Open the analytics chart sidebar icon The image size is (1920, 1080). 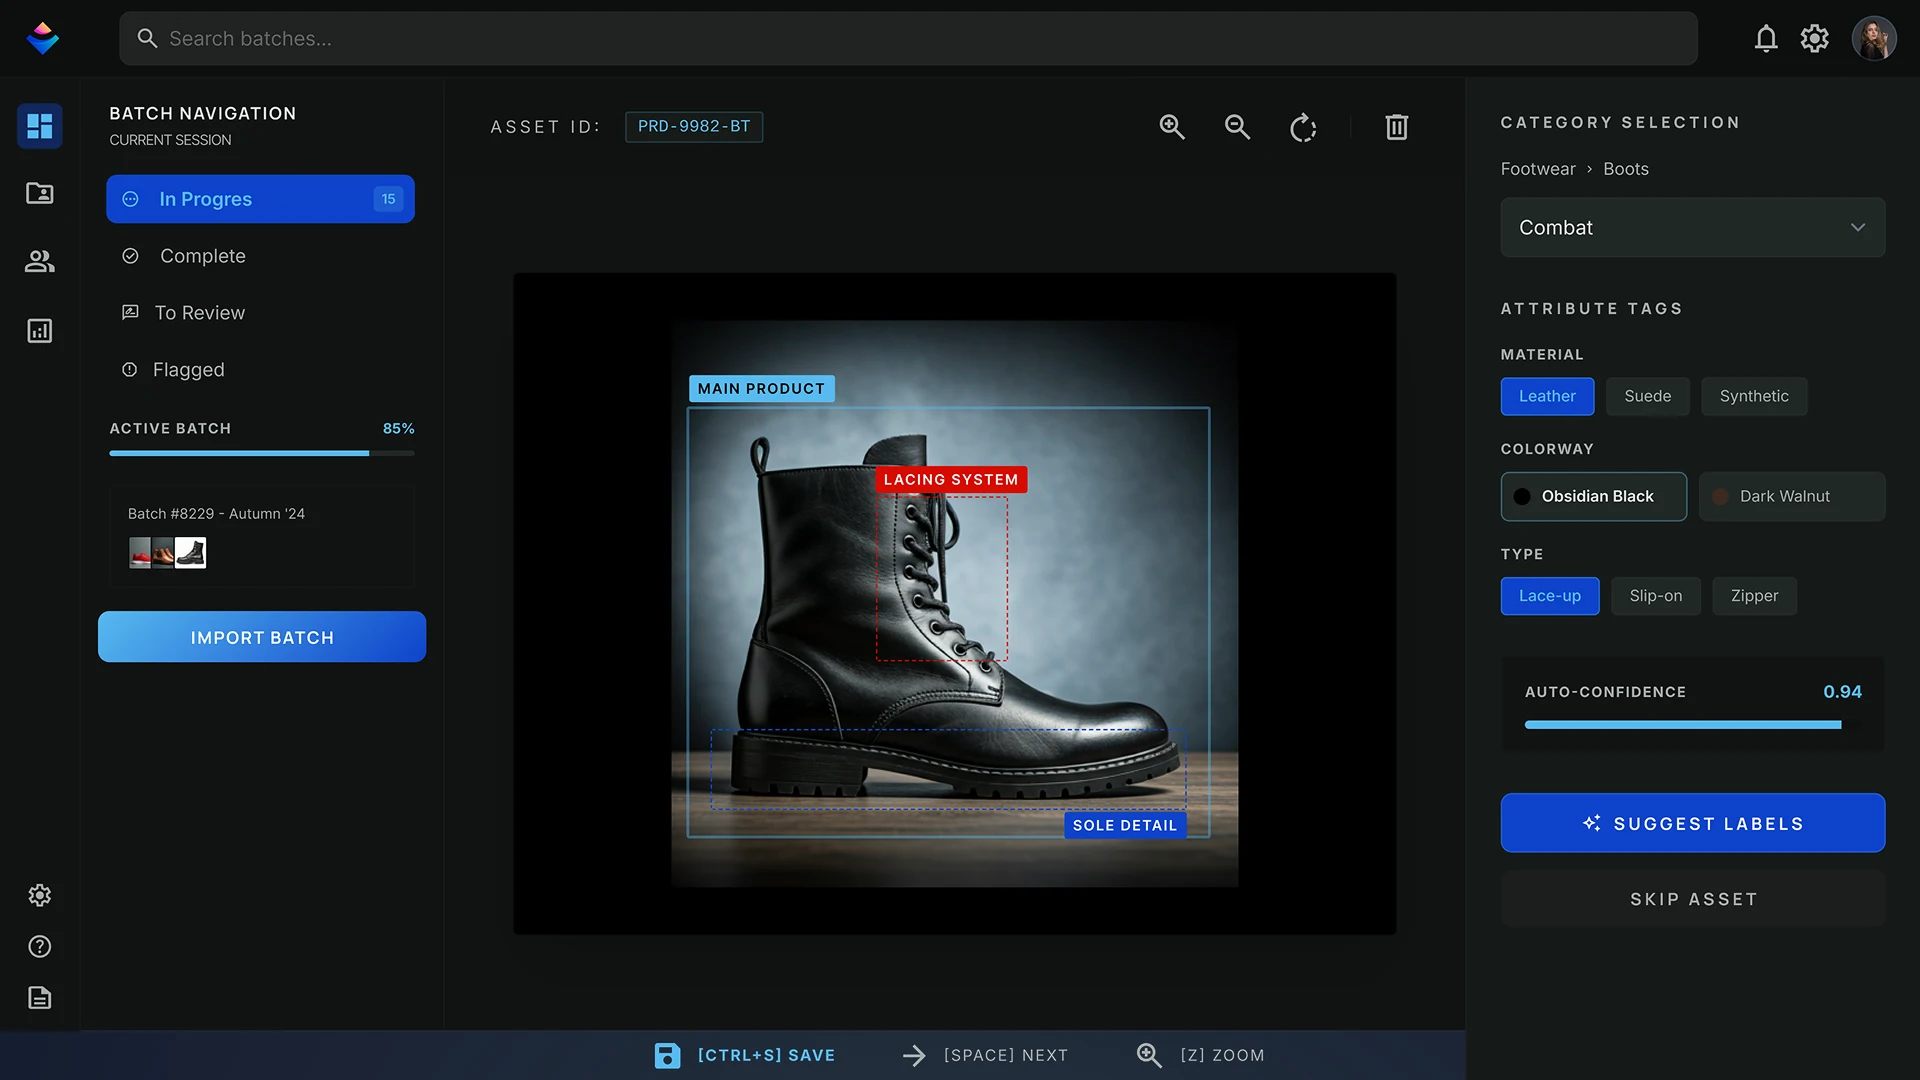tap(40, 331)
